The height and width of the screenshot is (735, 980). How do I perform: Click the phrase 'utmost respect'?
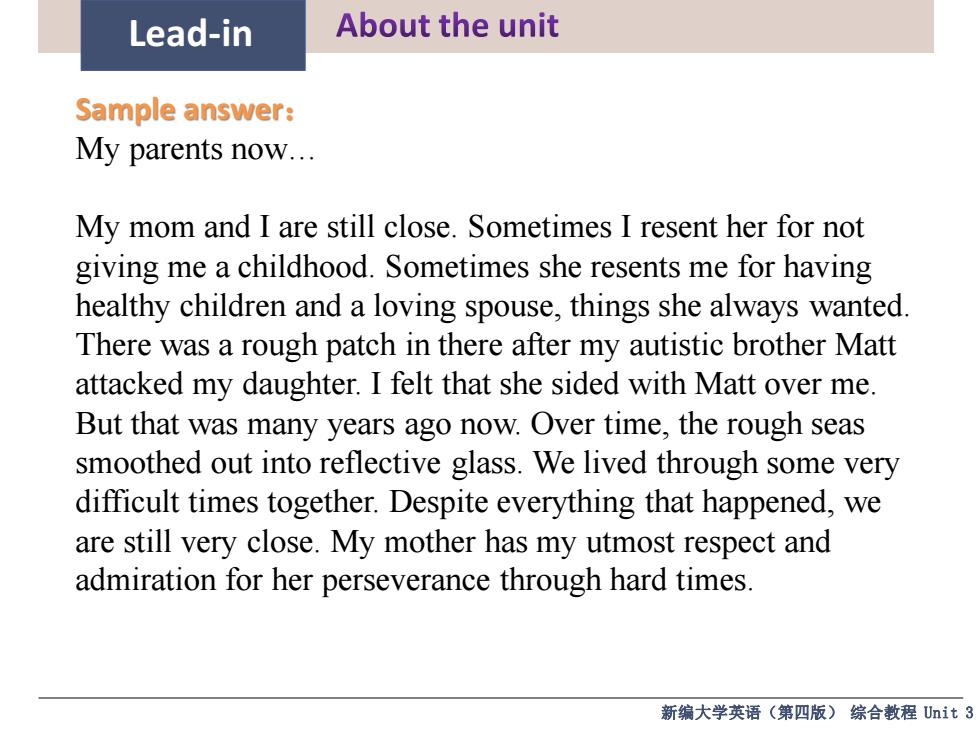680,542
